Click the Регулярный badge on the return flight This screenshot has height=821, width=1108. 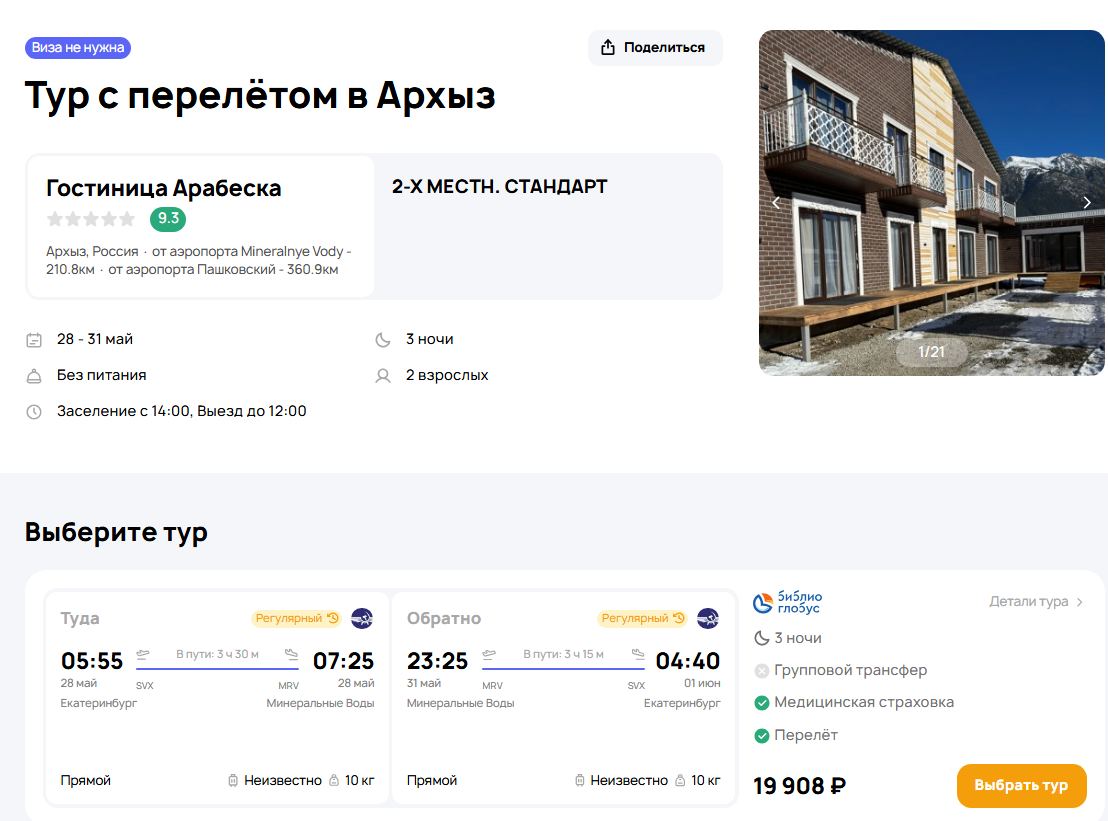click(642, 618)
